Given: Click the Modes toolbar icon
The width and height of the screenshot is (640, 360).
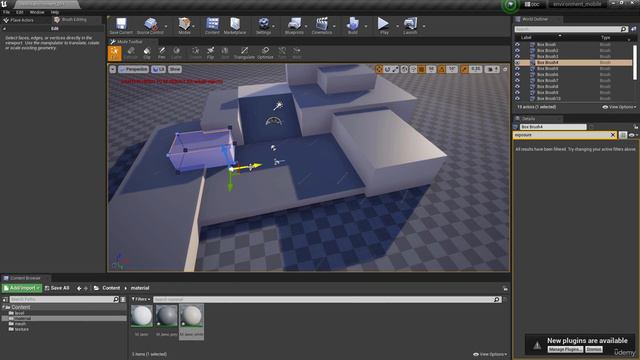Looking at the screenshot, I should (x=184, y=26).
